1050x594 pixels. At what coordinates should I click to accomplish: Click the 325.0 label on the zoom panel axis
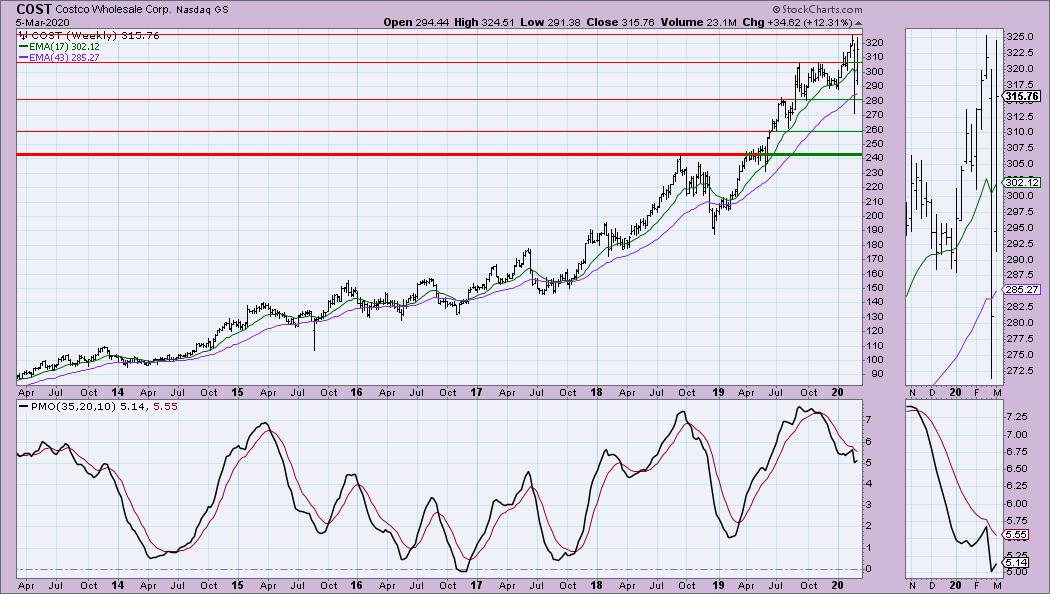1019,36
